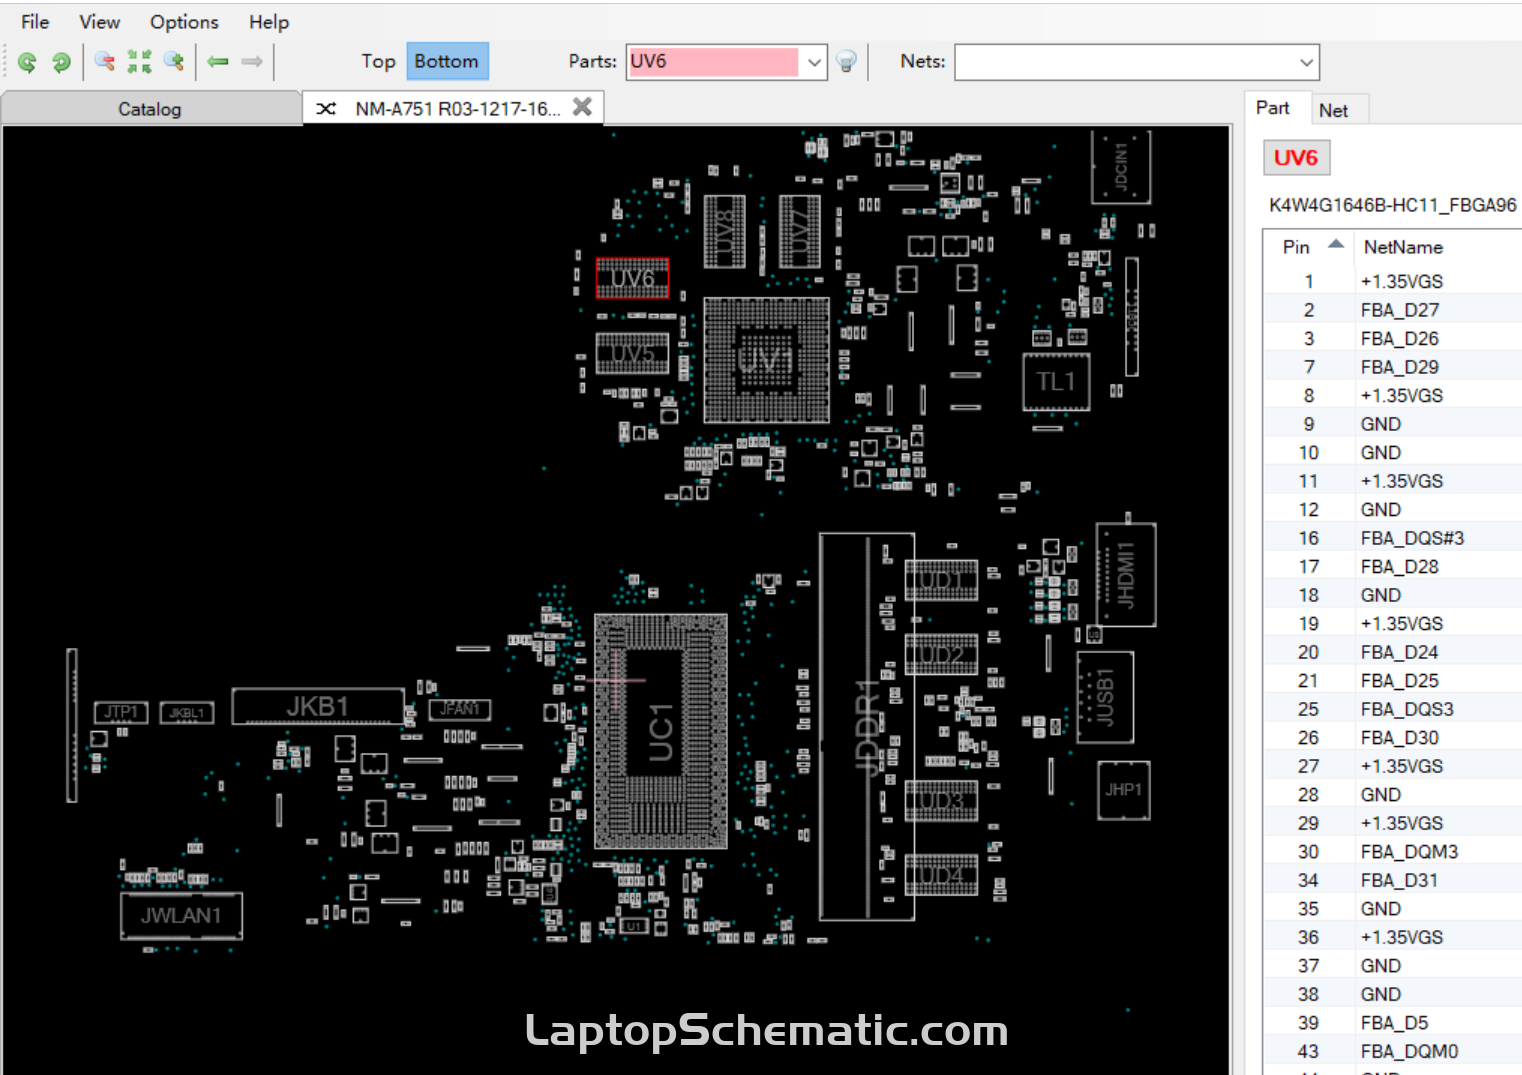Image resolution: width=1522 pixels, height=1075 pixels.
Task: Open the Nets dropdown list
Action: 1306,62
